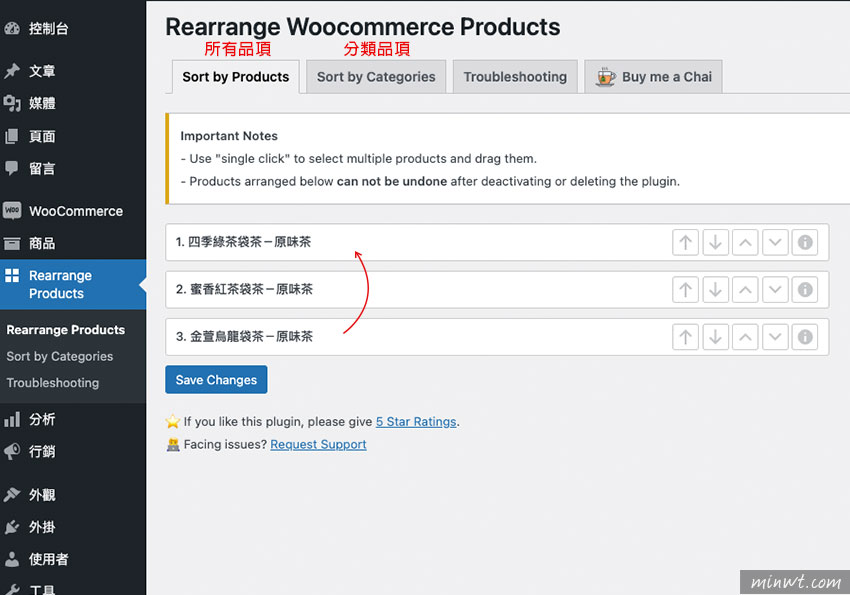850x595 pixels.
Task: Click the pages icon beside 頁面
Action: (x=12, y=136)
